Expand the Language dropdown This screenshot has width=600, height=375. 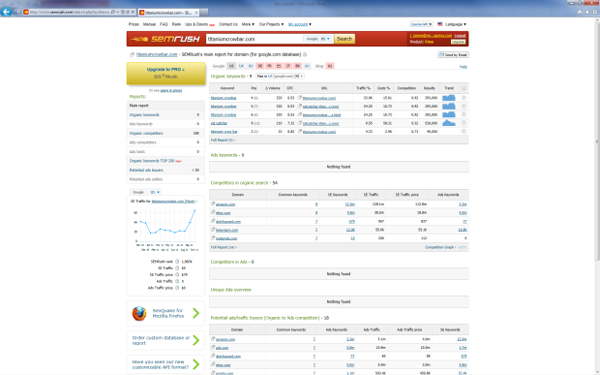click(455, 24)
